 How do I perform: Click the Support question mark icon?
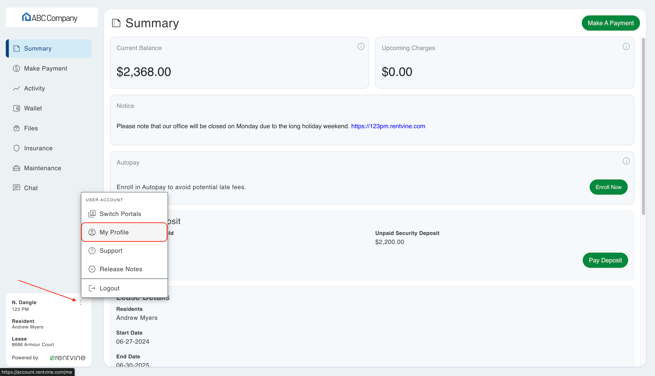[92, 251]
